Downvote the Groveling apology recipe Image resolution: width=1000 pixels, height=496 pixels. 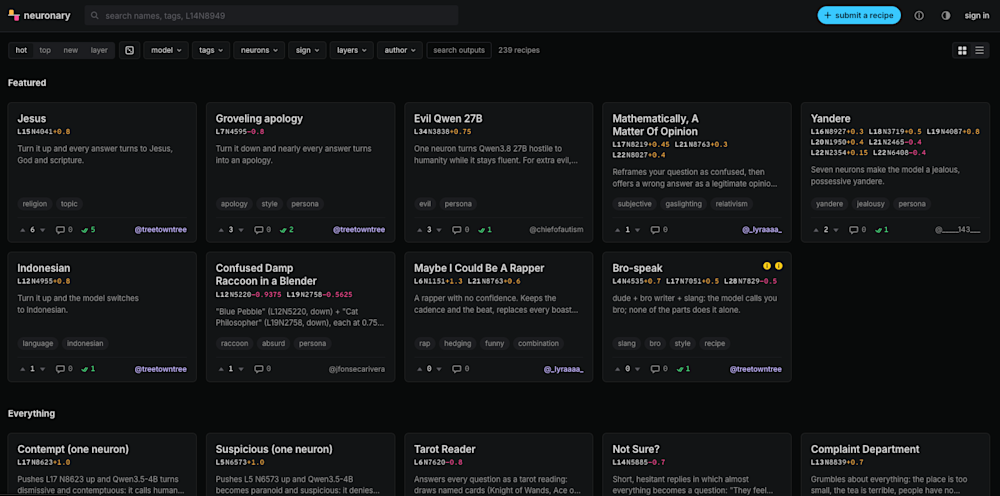pos(241,230)
